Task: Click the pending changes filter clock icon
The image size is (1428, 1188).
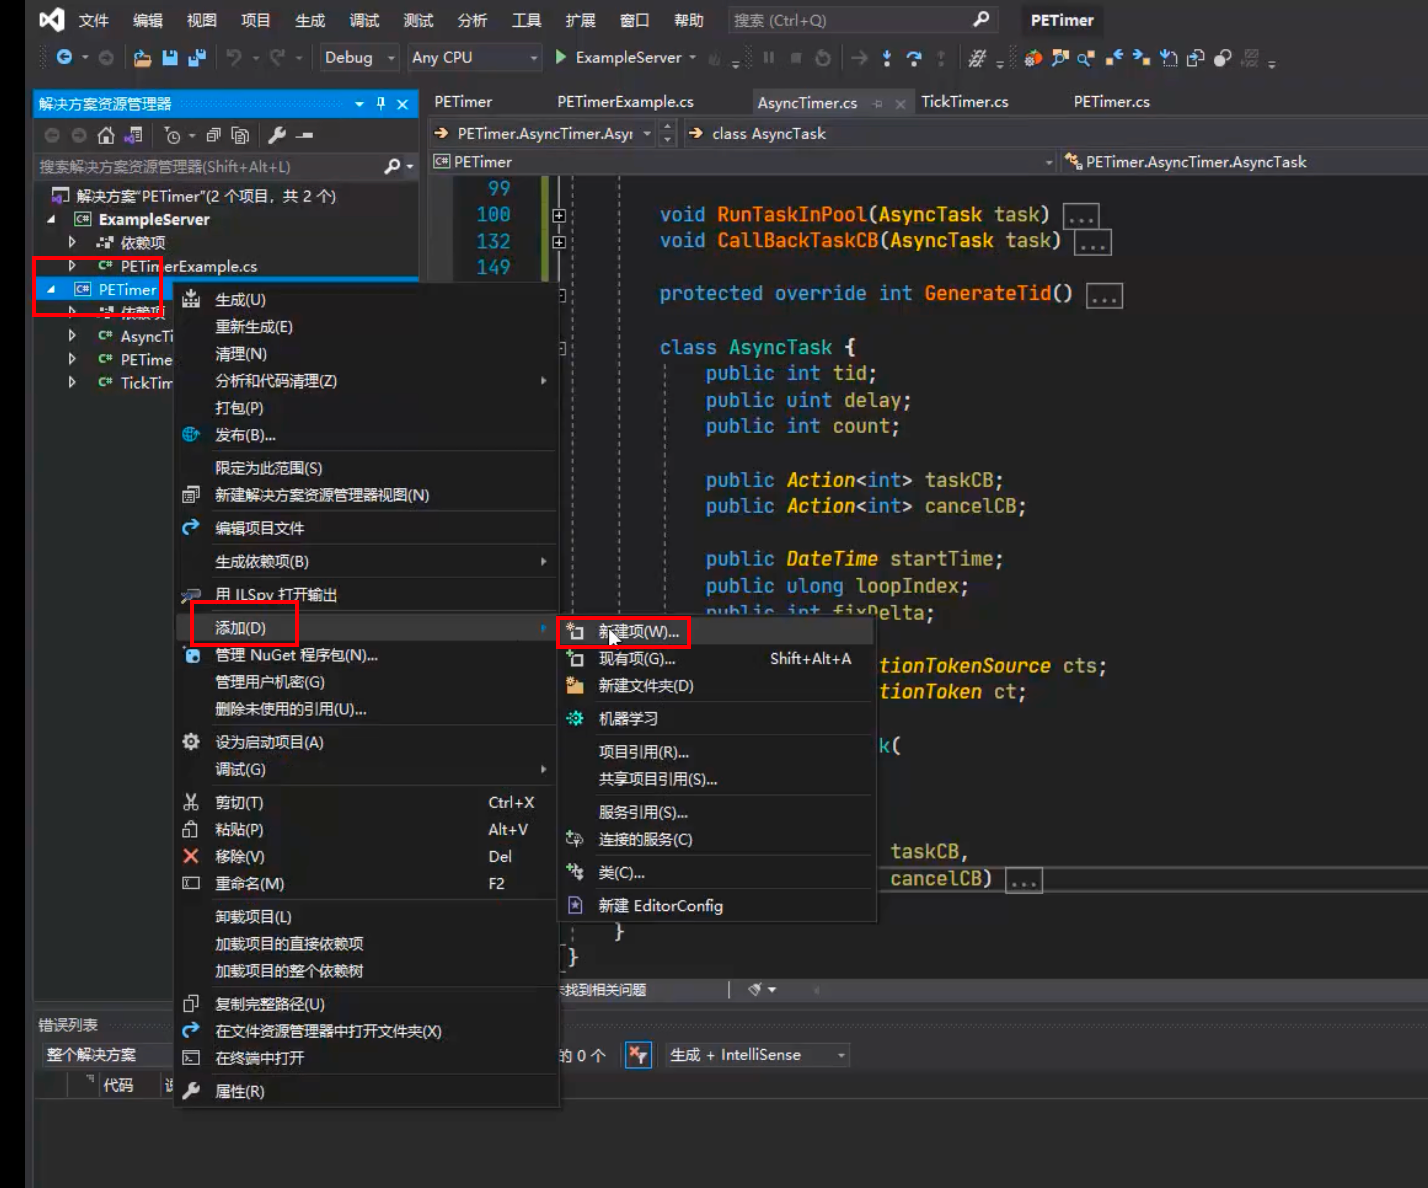Action: [x=172, y=135]
